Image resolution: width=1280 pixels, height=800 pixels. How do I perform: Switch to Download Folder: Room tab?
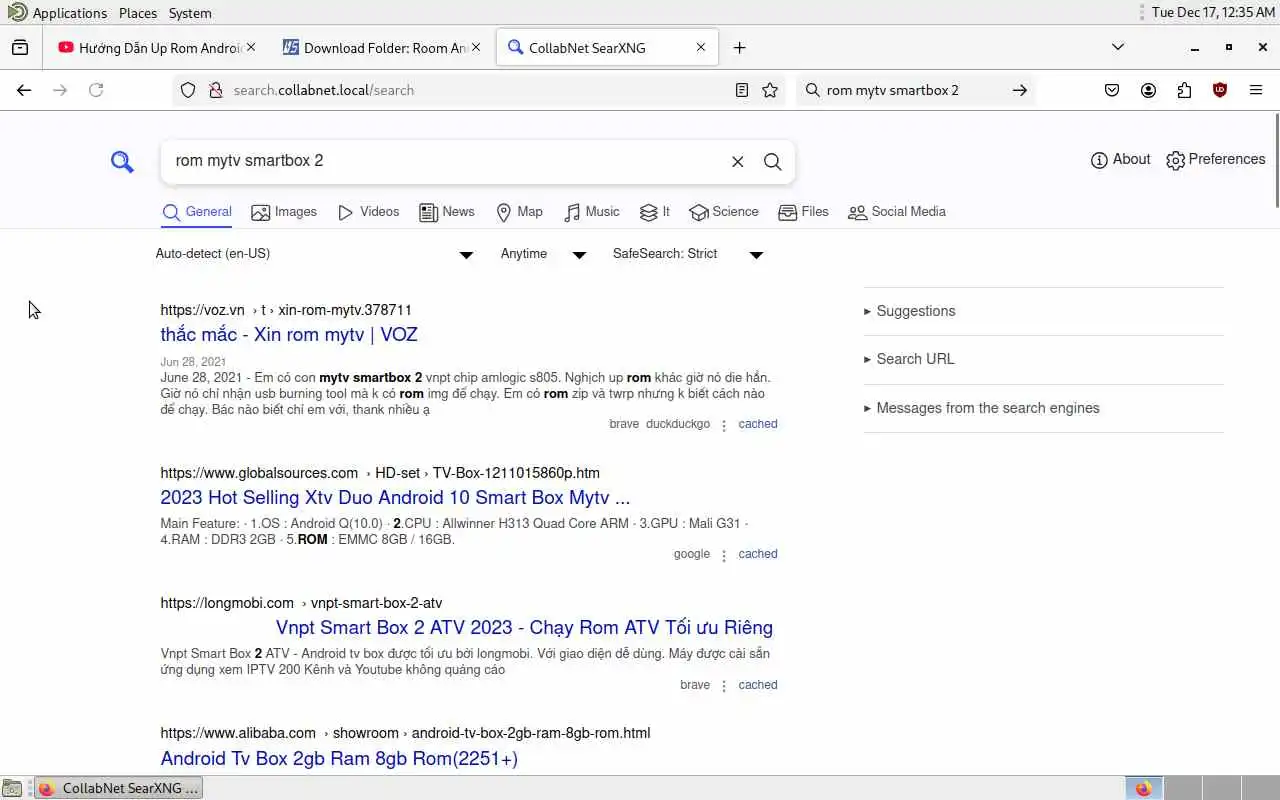tap(382, 47)
